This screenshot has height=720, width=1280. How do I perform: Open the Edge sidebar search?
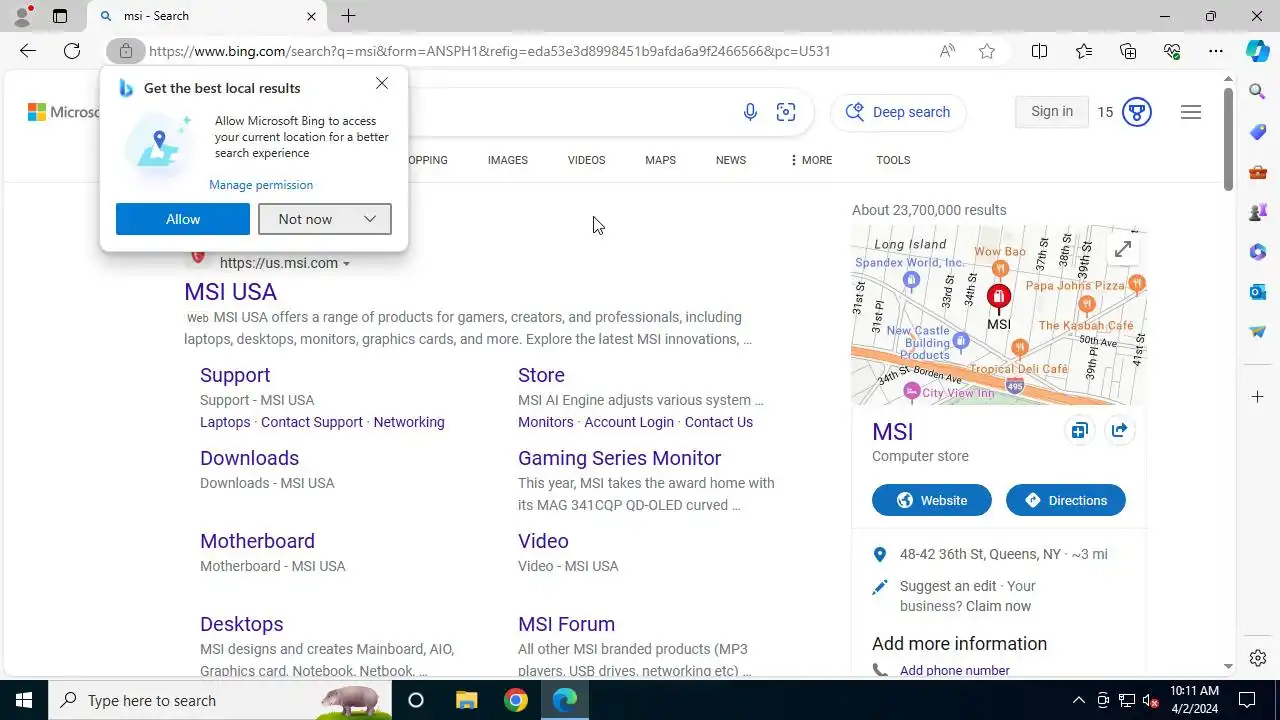pyautogui.click(x=1258, y=92)
